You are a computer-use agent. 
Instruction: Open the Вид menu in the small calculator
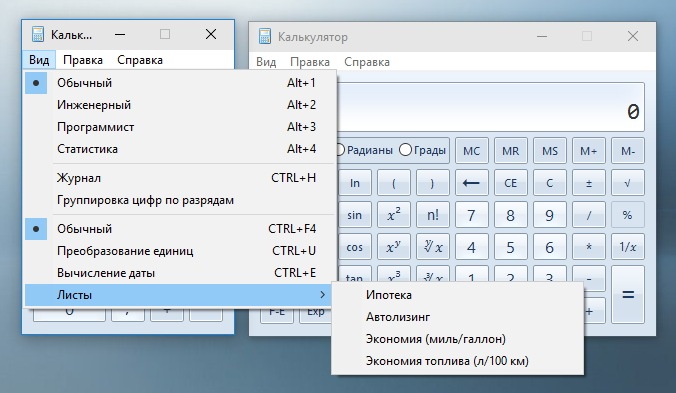39,60
